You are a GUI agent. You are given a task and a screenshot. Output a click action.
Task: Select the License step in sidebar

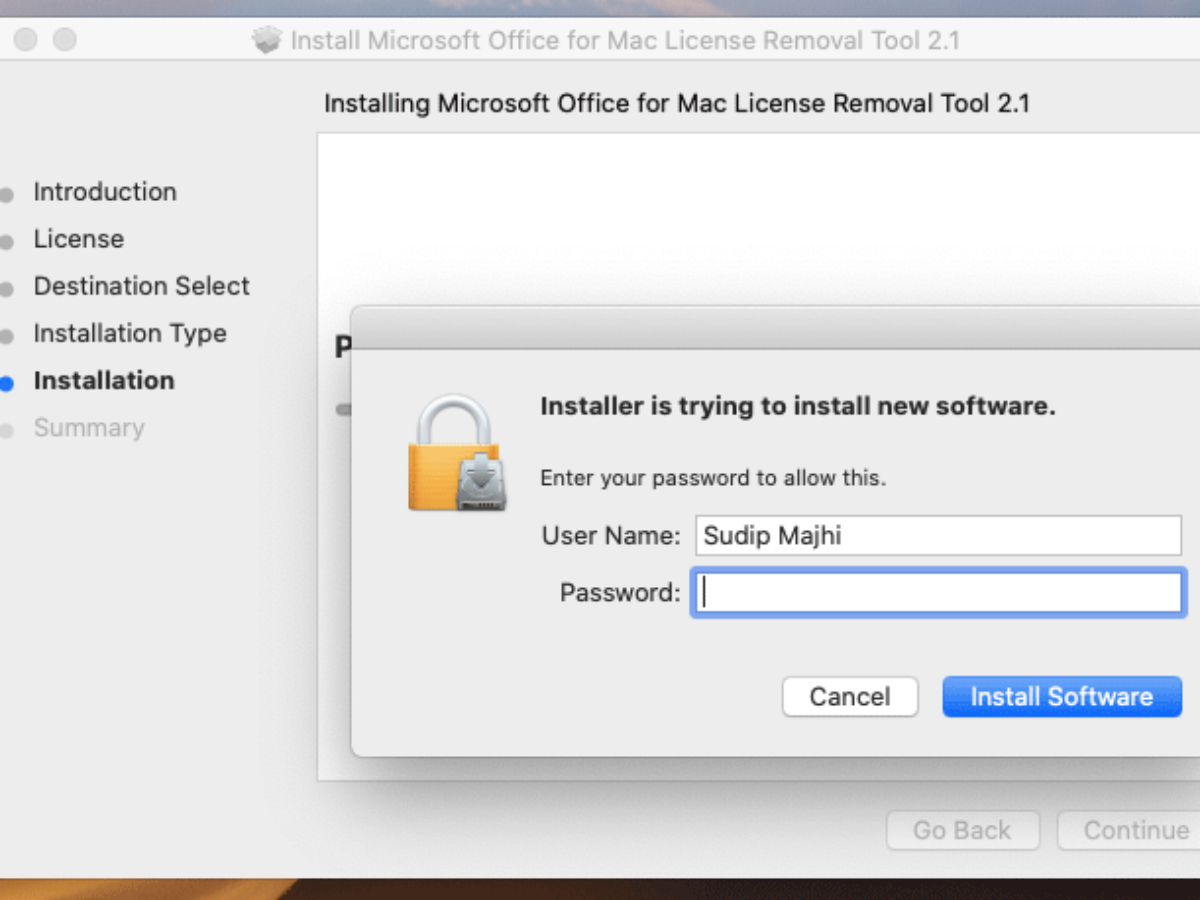[79, 239]
